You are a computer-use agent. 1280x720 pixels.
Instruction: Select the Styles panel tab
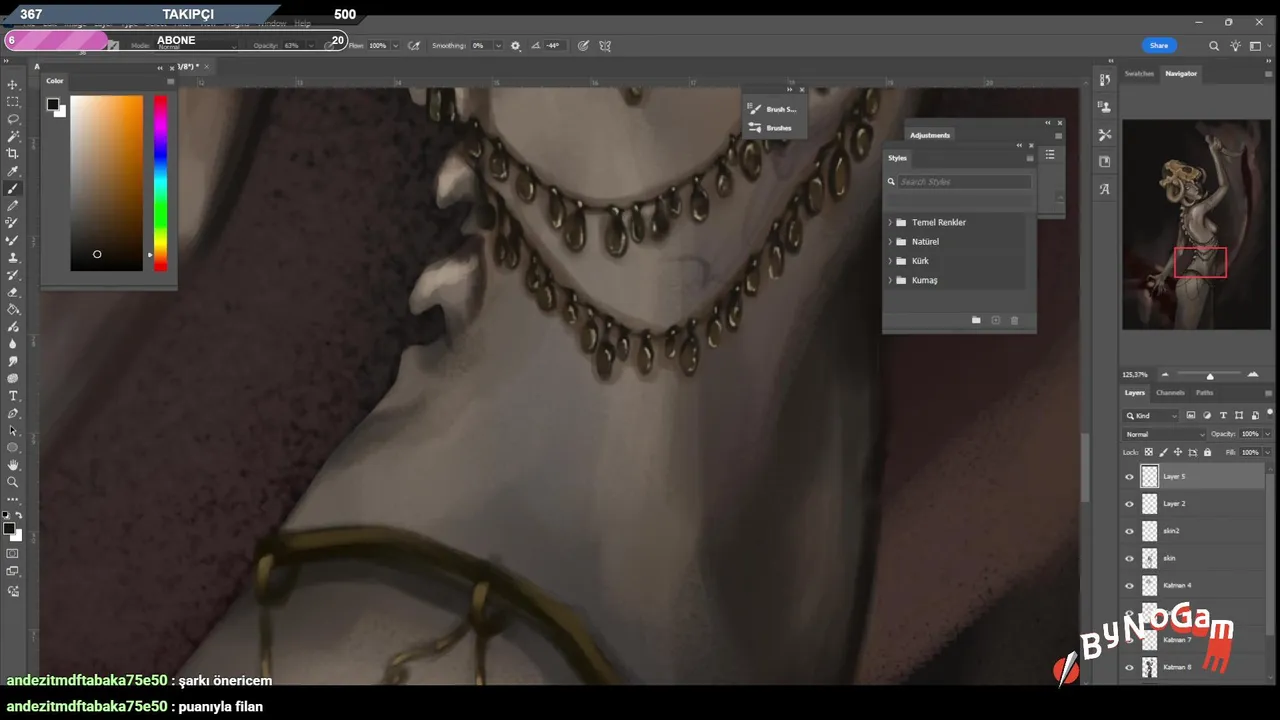coord(897,158)
